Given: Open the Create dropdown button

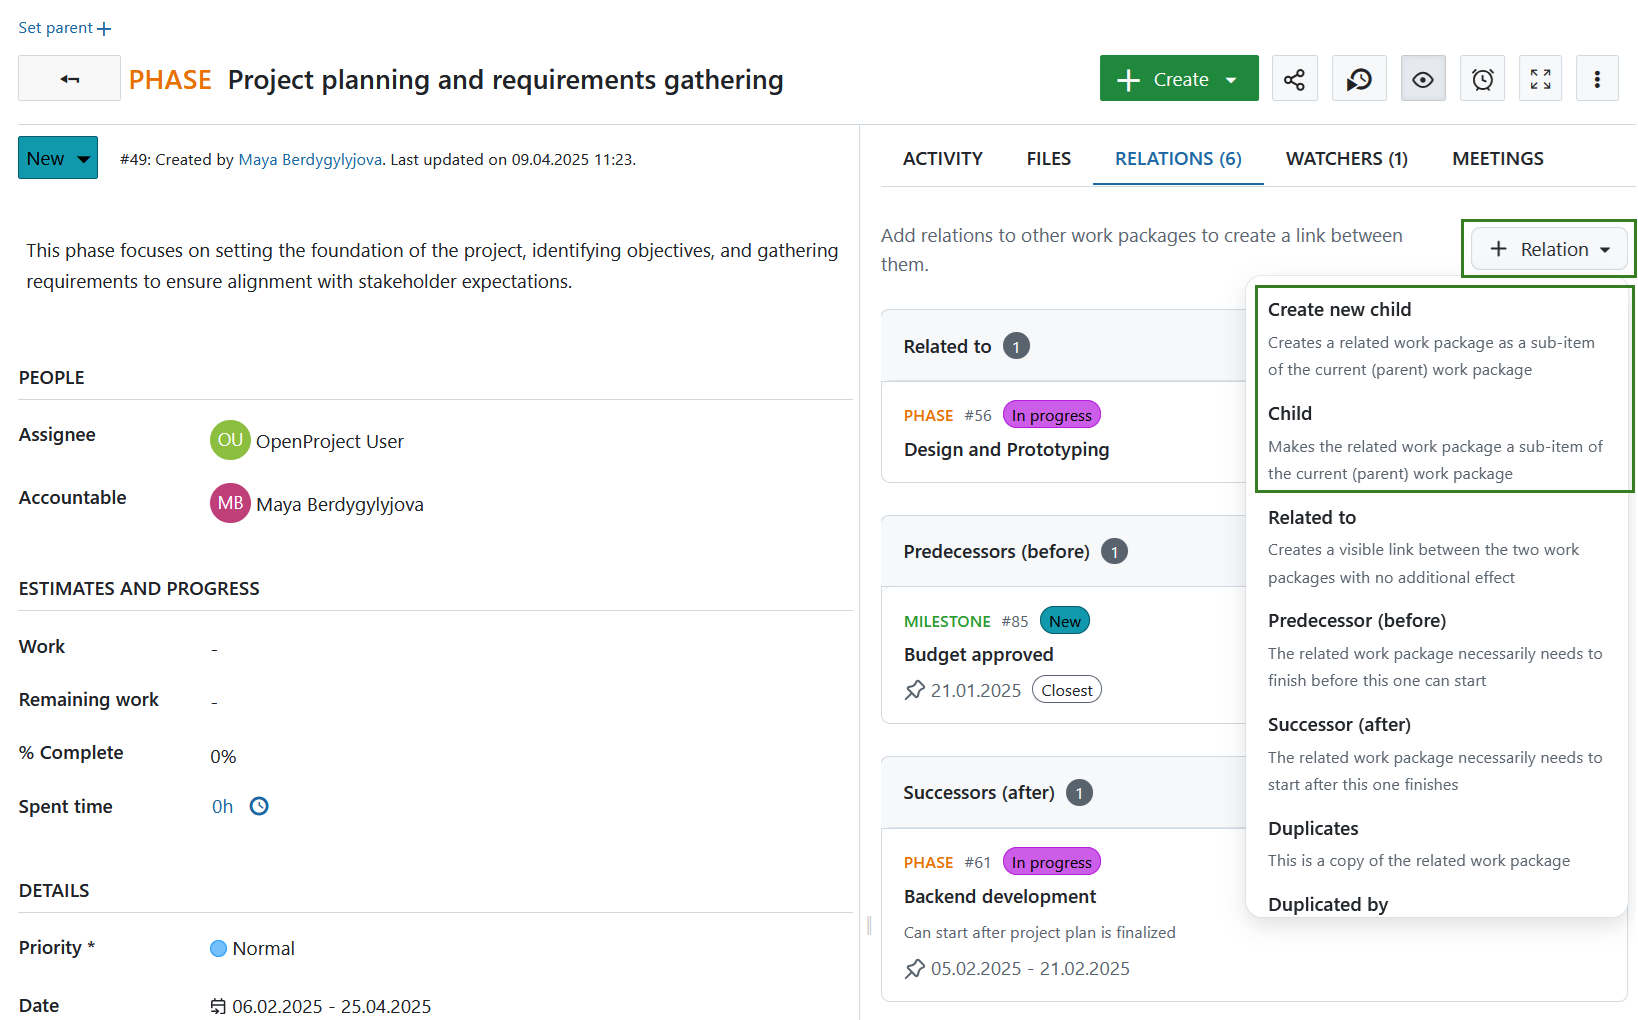Looking at the screenshot, I should (1179, 79).
